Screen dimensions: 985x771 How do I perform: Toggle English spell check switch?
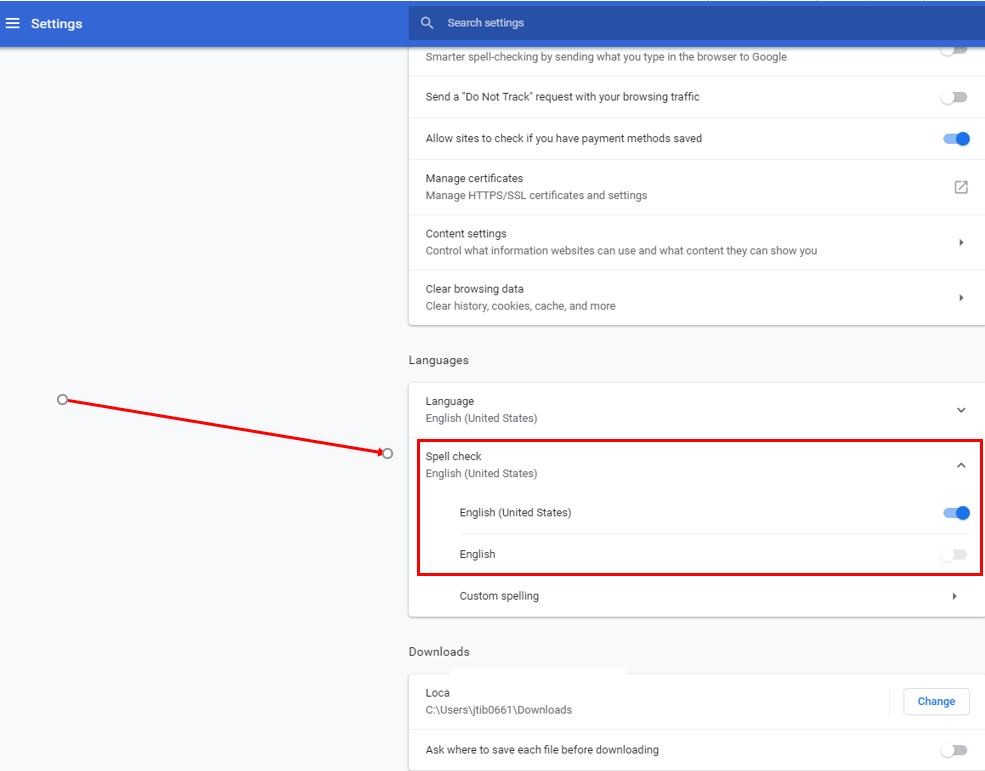coord(955,554)
